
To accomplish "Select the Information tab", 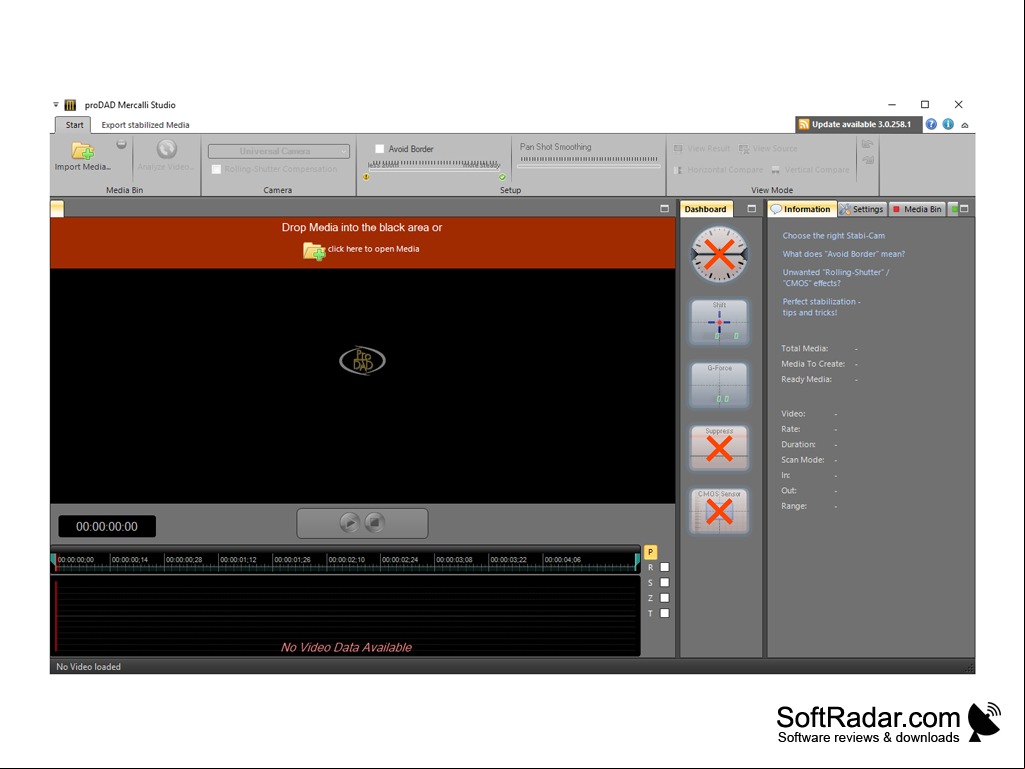I will [802, 209].
